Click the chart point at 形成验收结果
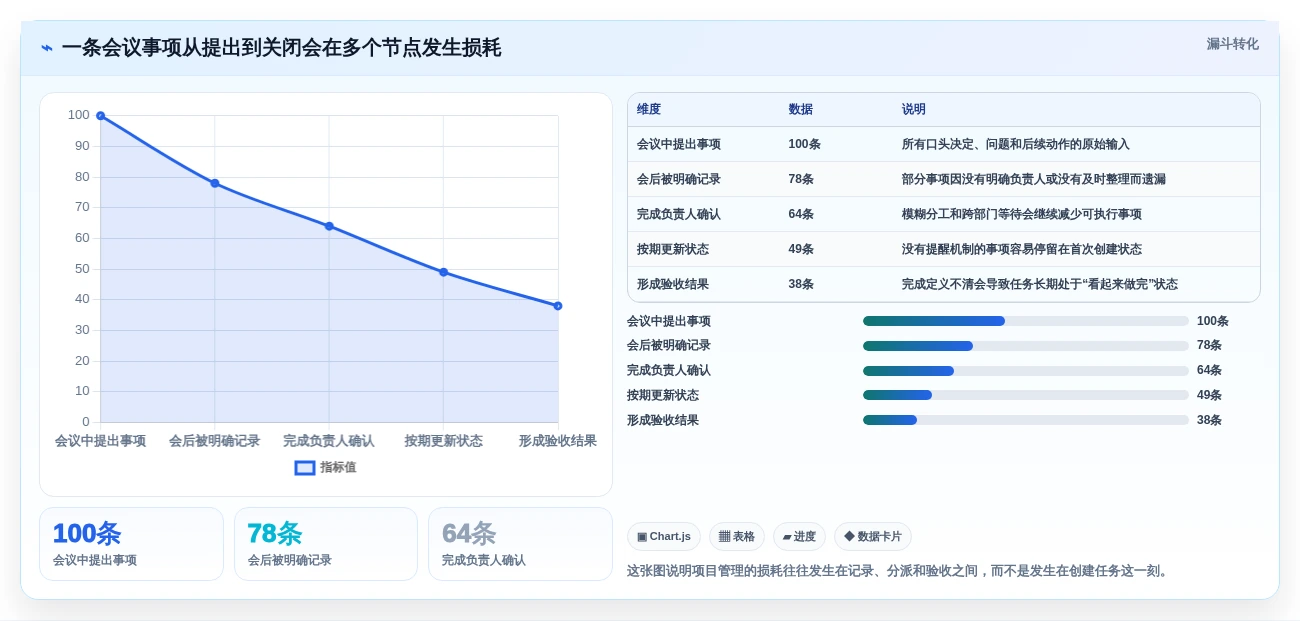Screen dimensions: 1300x621 click(558, 306)
